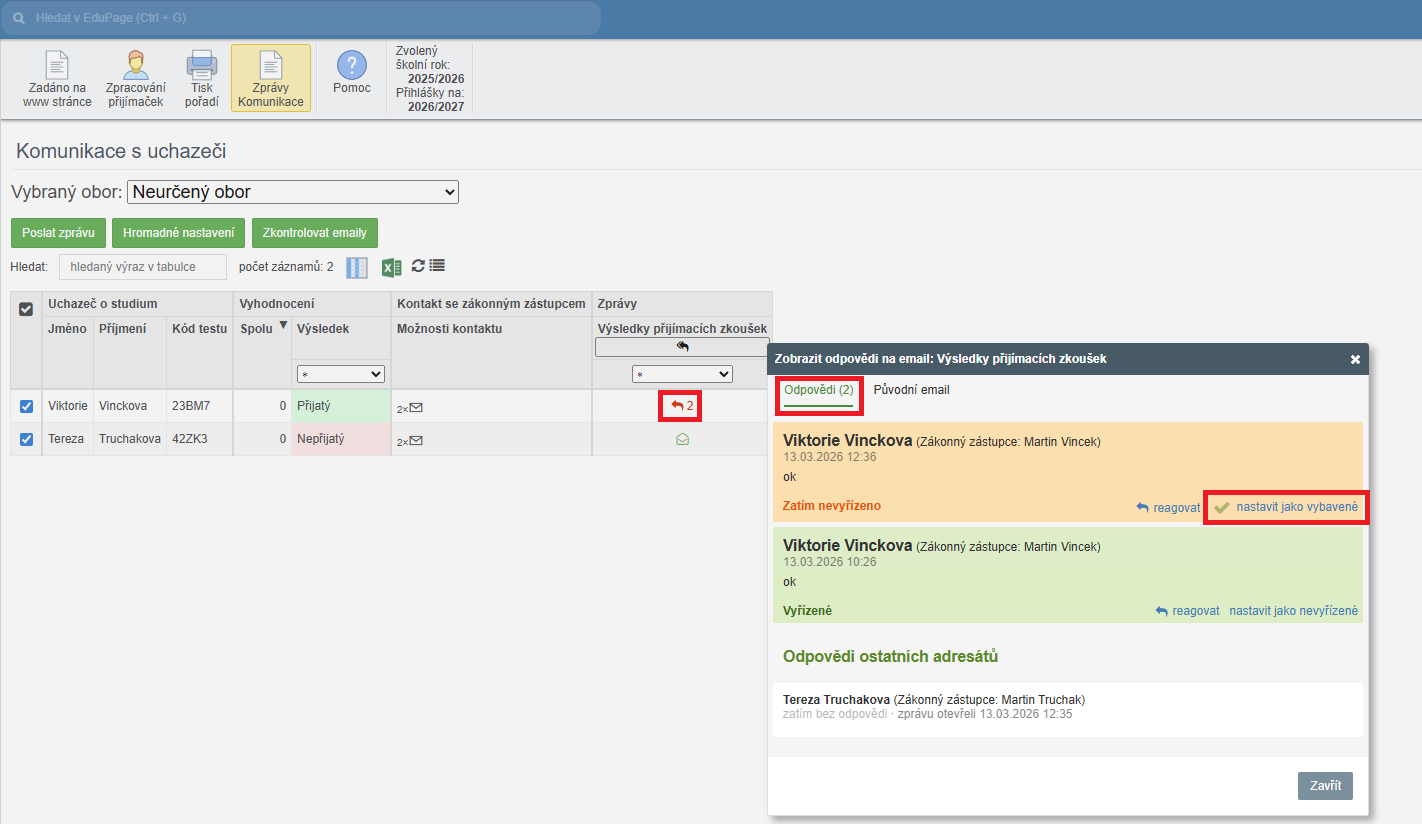Viewport: 1422px width, 824px height.
Task: Open the Pomoc help icon
Action: [352, 66]
